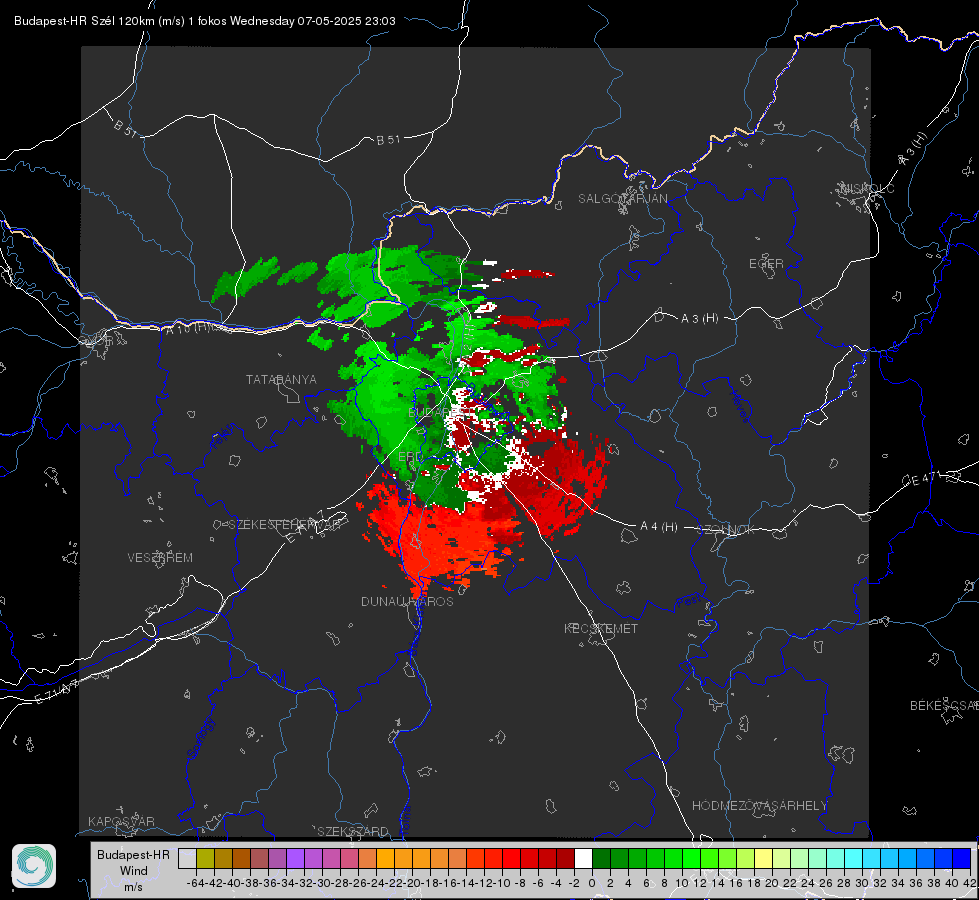Select the blue Somogy county label

click(200, 738)
